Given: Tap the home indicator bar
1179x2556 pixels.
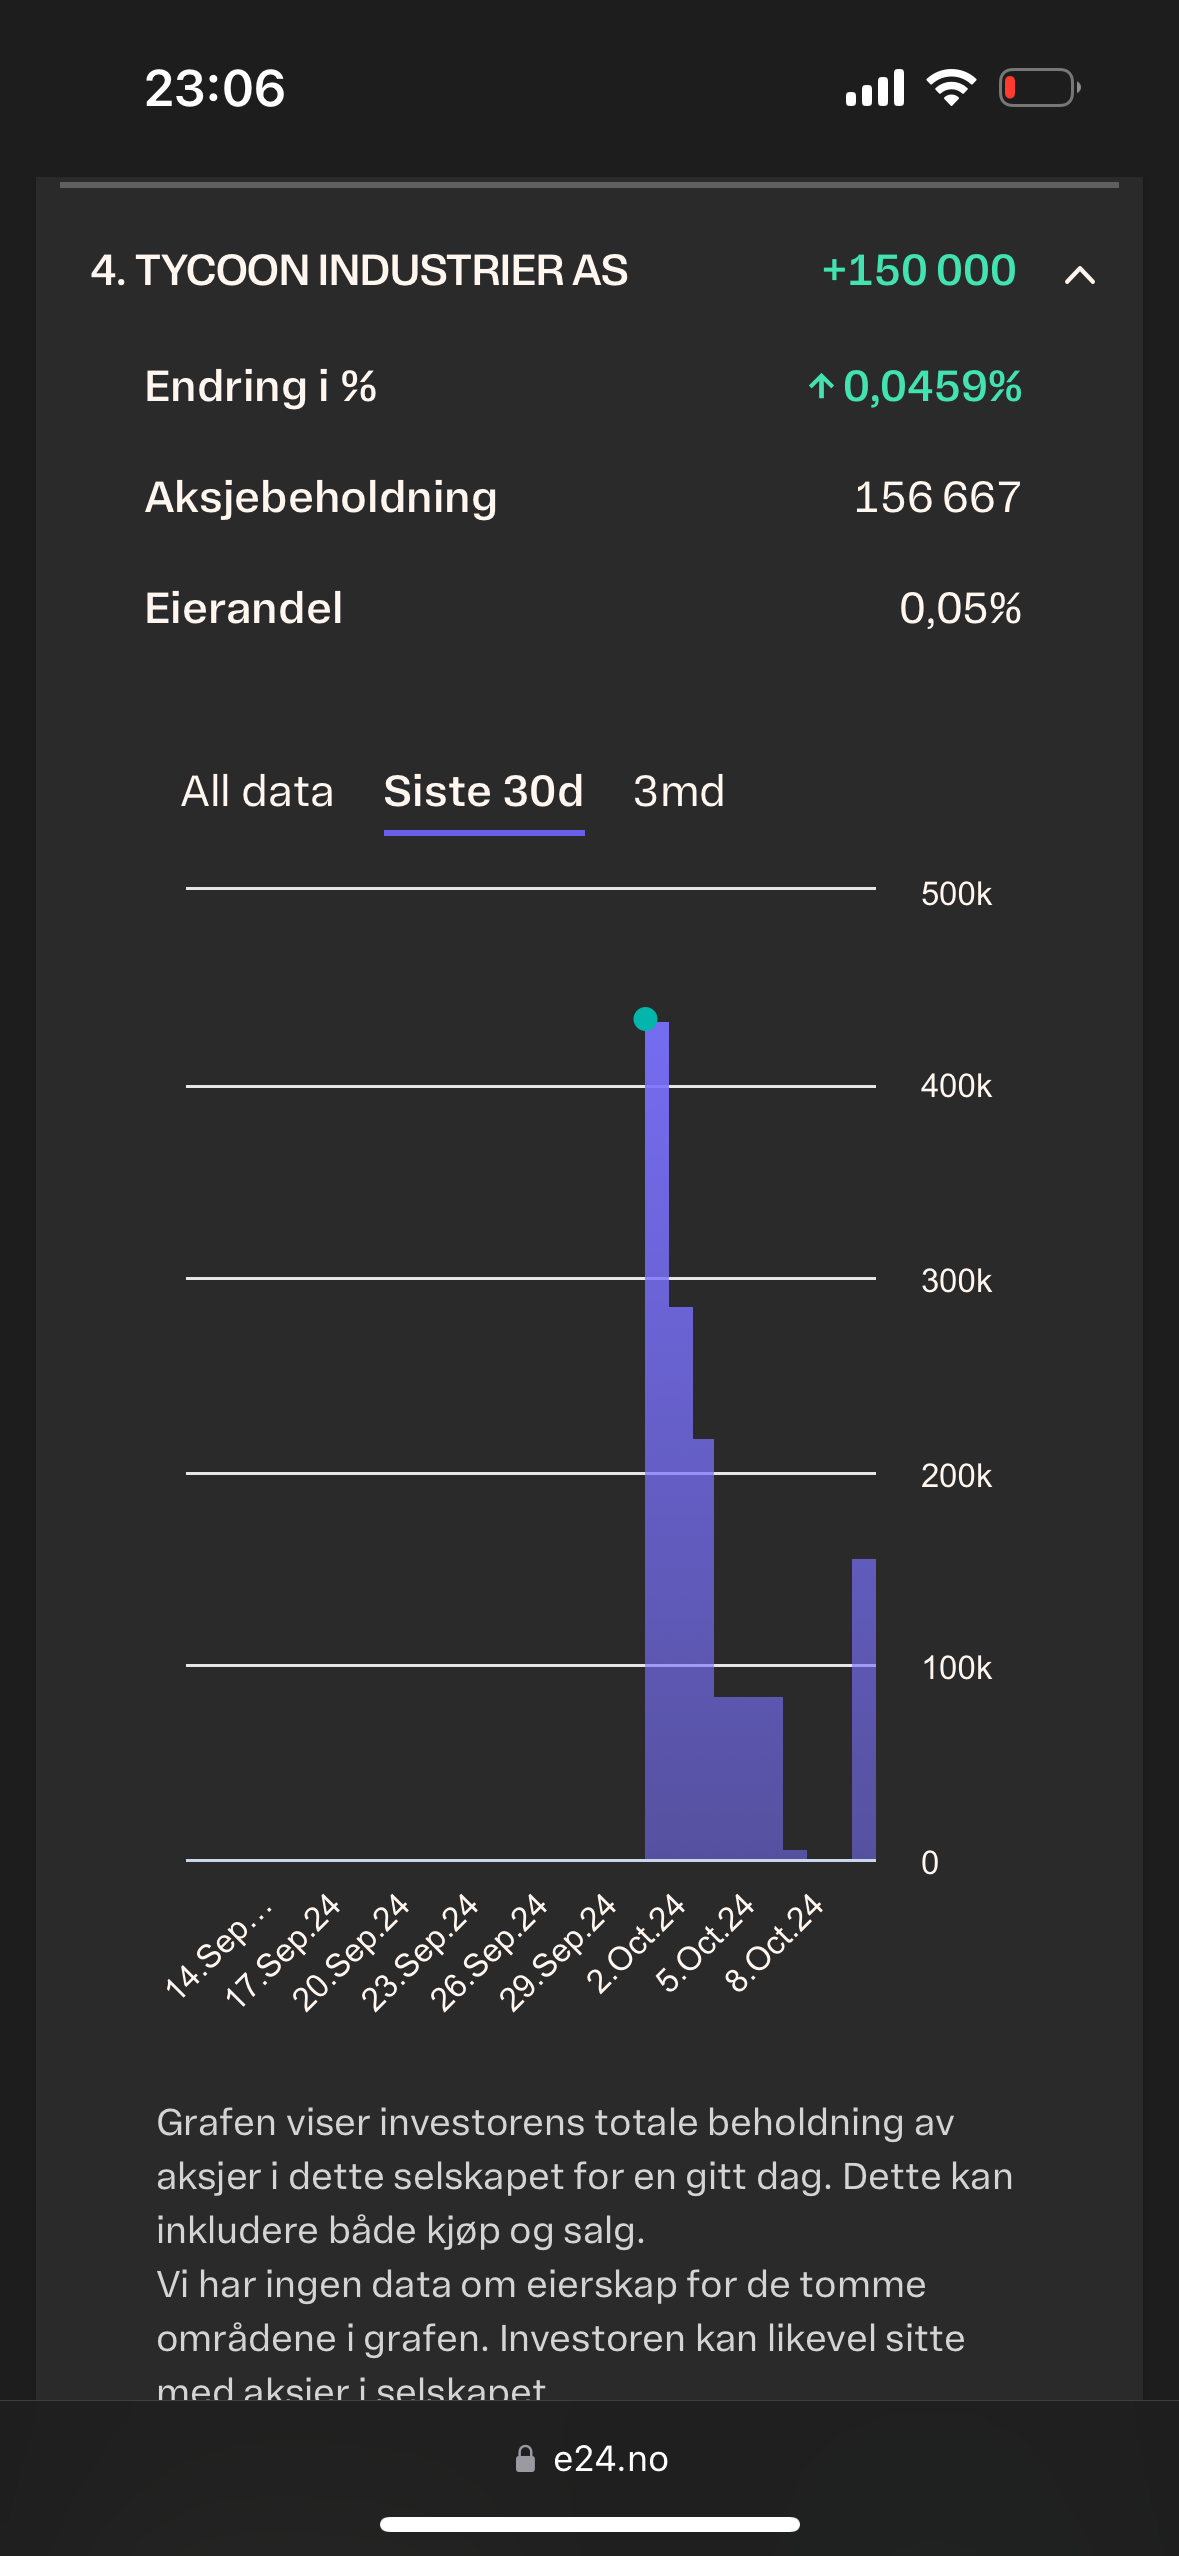Looking at the screenshot, I should tap(590, 2524).
